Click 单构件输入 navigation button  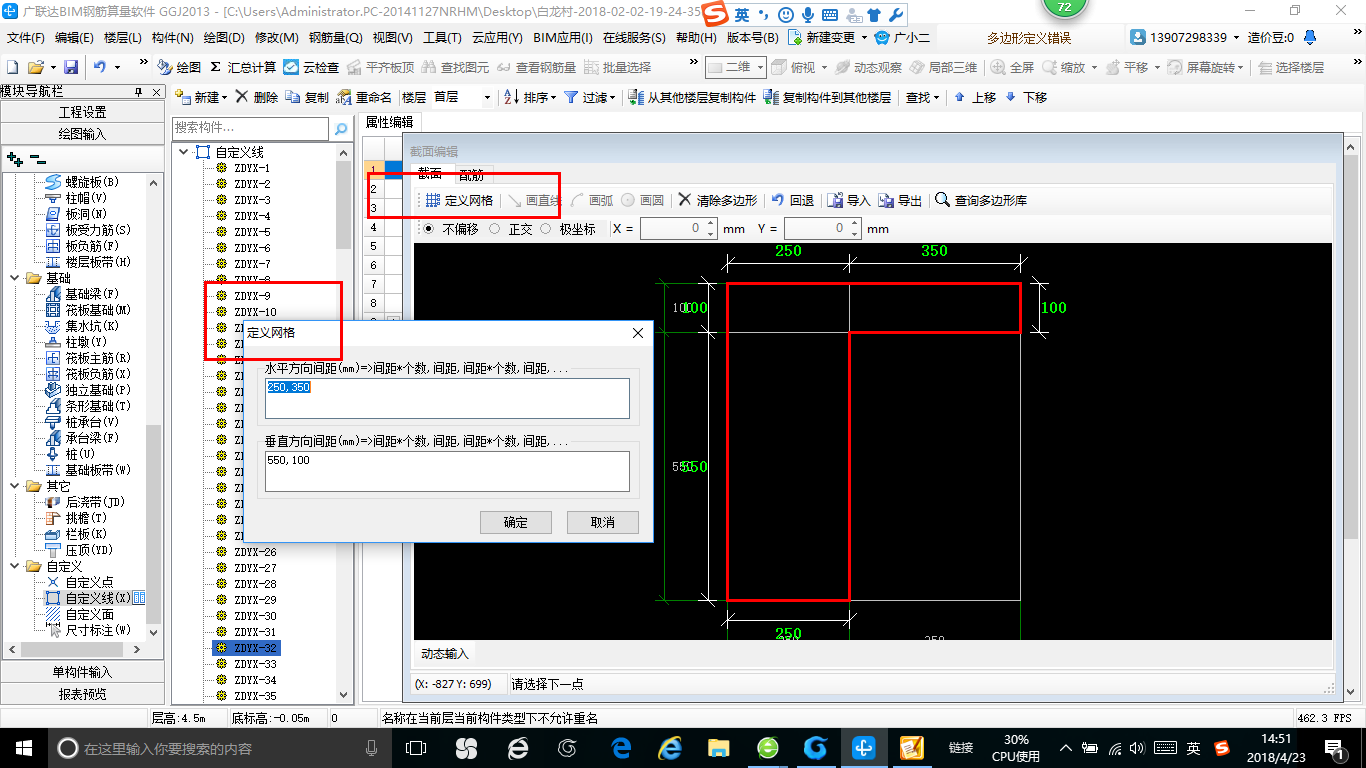tap(82, 672)
